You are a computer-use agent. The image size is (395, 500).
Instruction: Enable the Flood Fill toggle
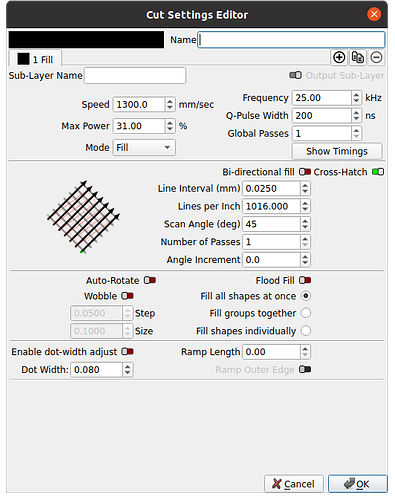click(305, 280)
